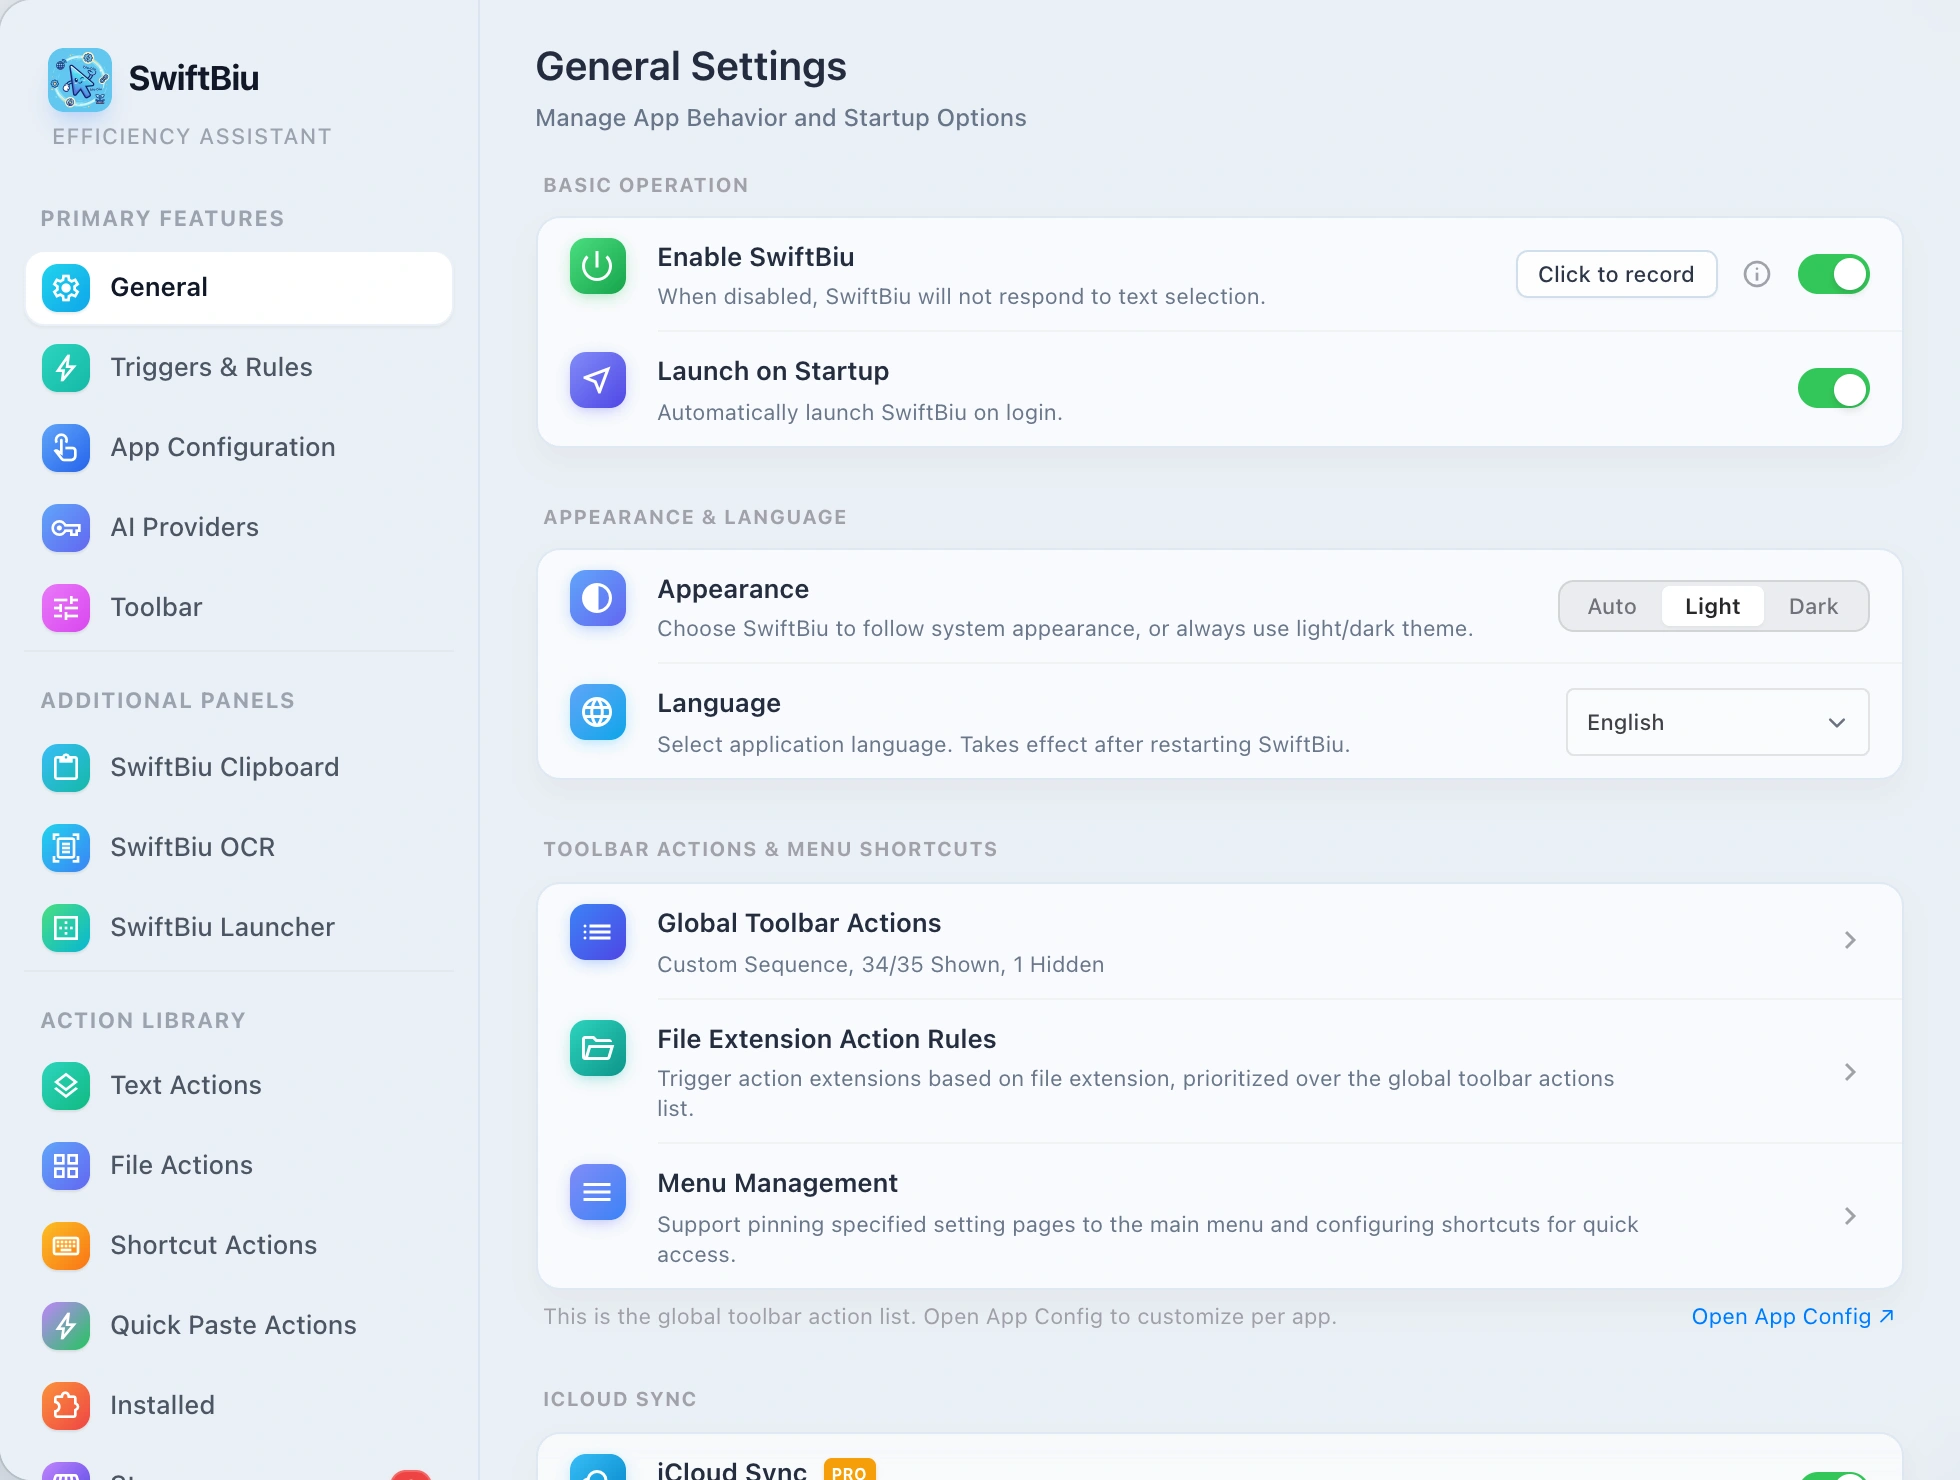Expand File Extension Action Rules chevron
1960x1480 pixels.
click(x=1850, y=1072)
